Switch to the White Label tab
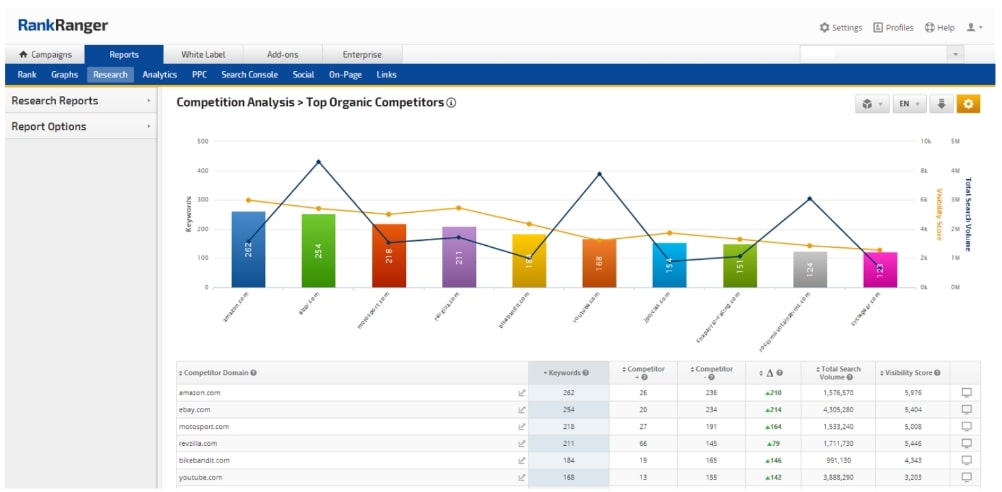 (203, 54)
